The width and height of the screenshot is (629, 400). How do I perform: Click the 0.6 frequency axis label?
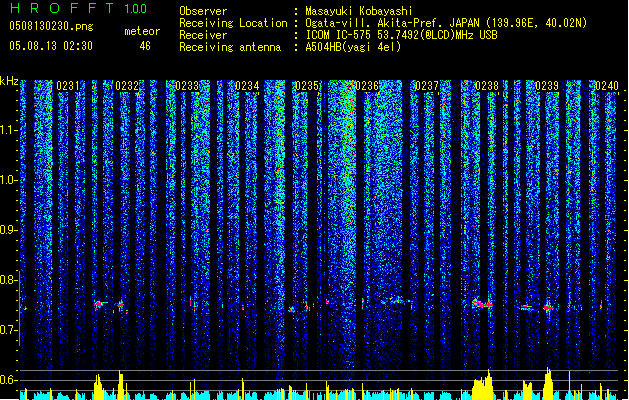tap(8, 380)
